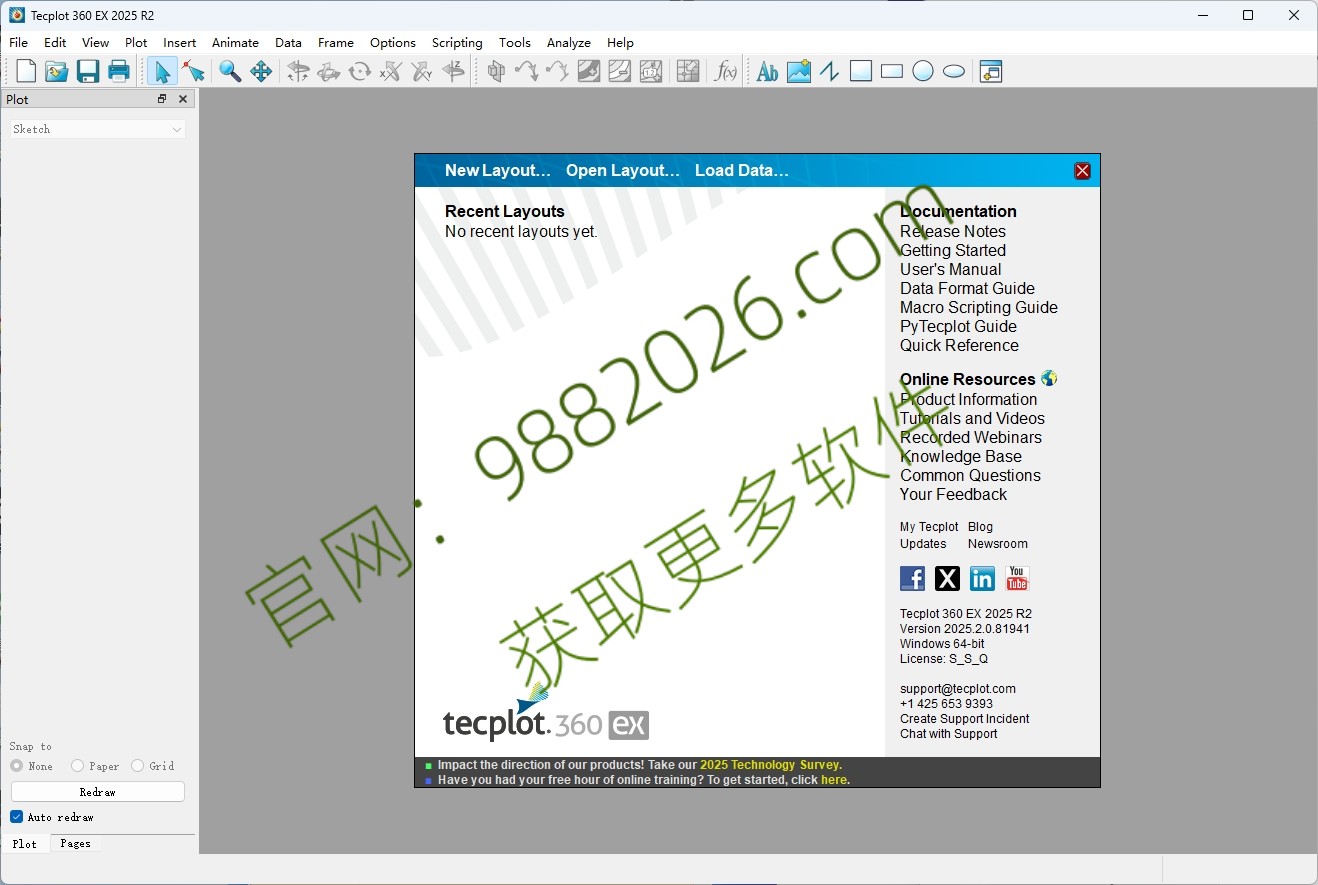
Task: Select the Add Streamtrace tool
Action: pos(527,71)
